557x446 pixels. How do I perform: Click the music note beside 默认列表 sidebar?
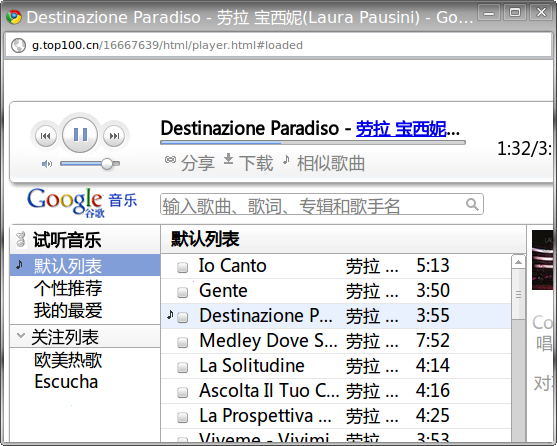click(20, 264)
